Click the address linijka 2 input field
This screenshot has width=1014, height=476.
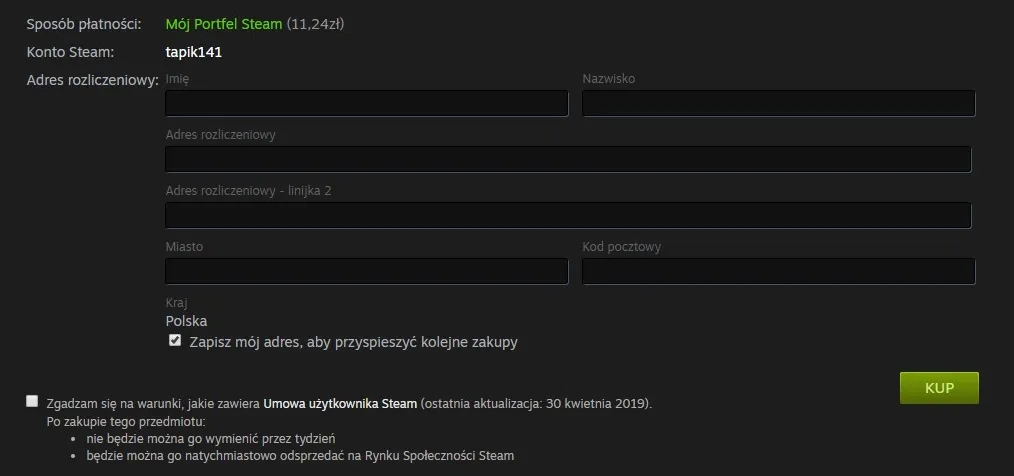point(568,216)
